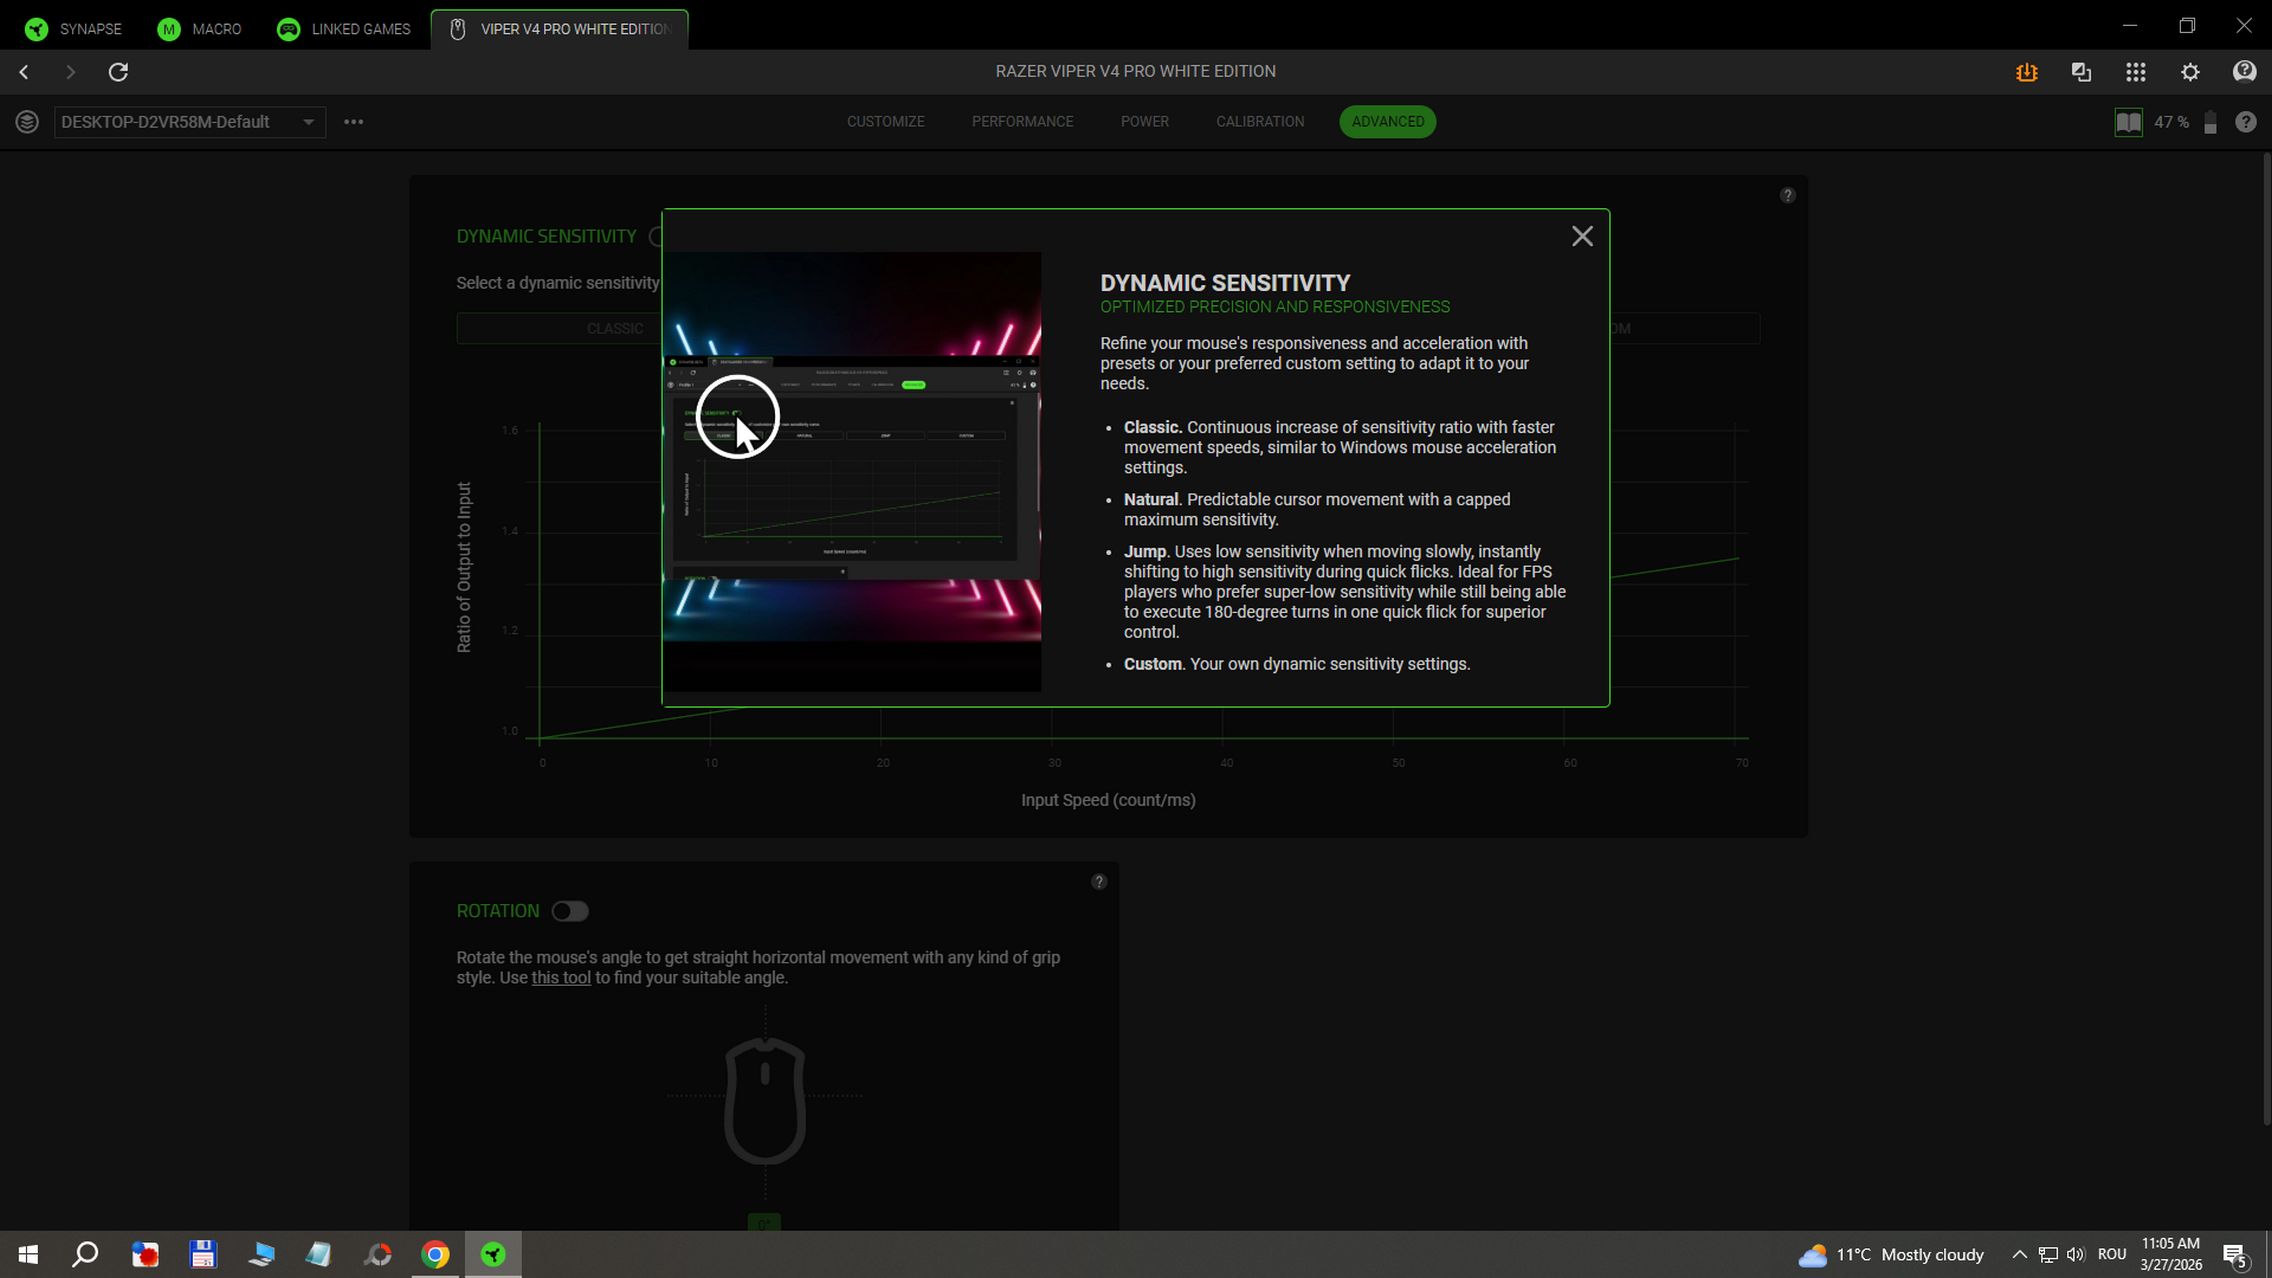Click the orange sensor alert icon

coord(2026,71)
